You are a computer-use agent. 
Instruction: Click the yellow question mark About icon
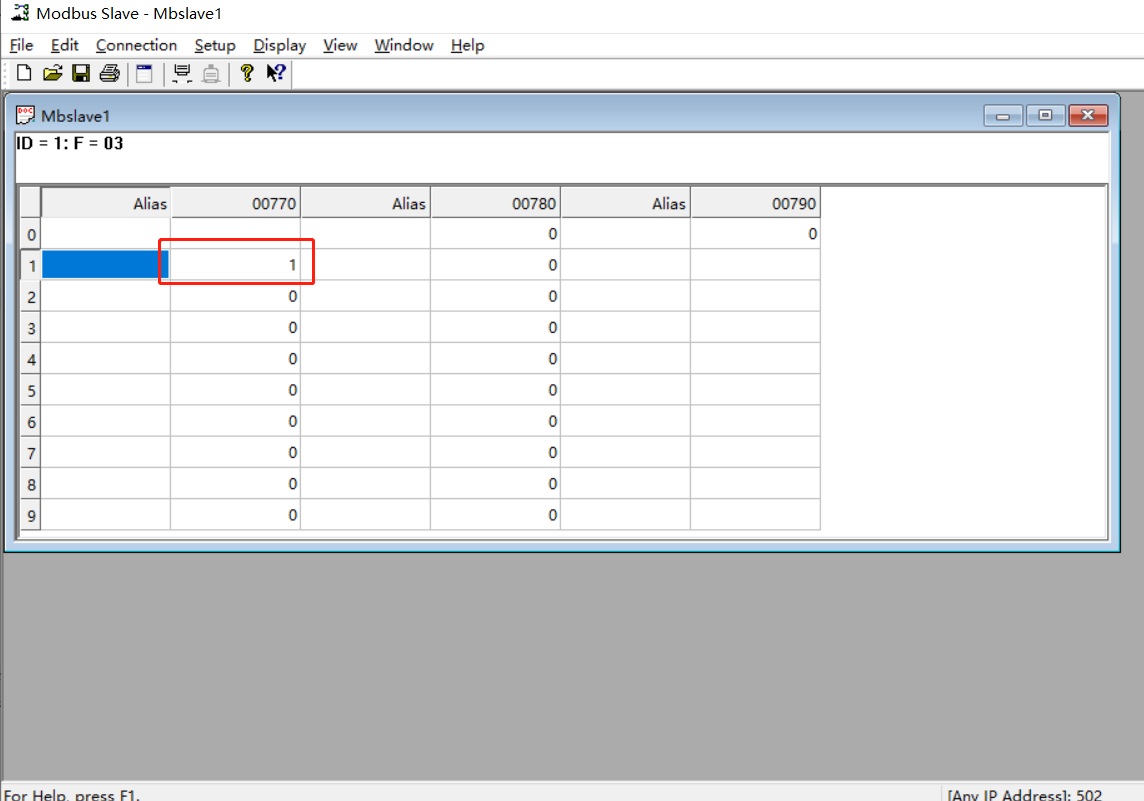coord(247,73)
